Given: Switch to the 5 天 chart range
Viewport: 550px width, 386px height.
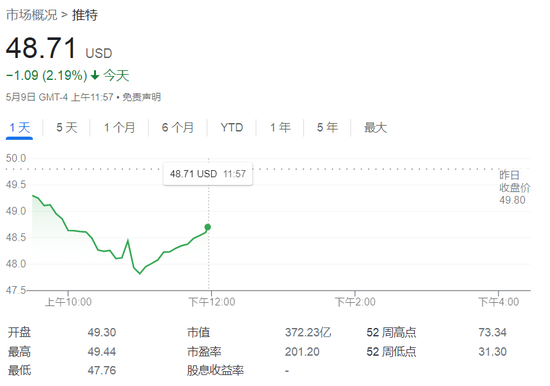Looking at the screenshot, I should [x=67, y=128].
